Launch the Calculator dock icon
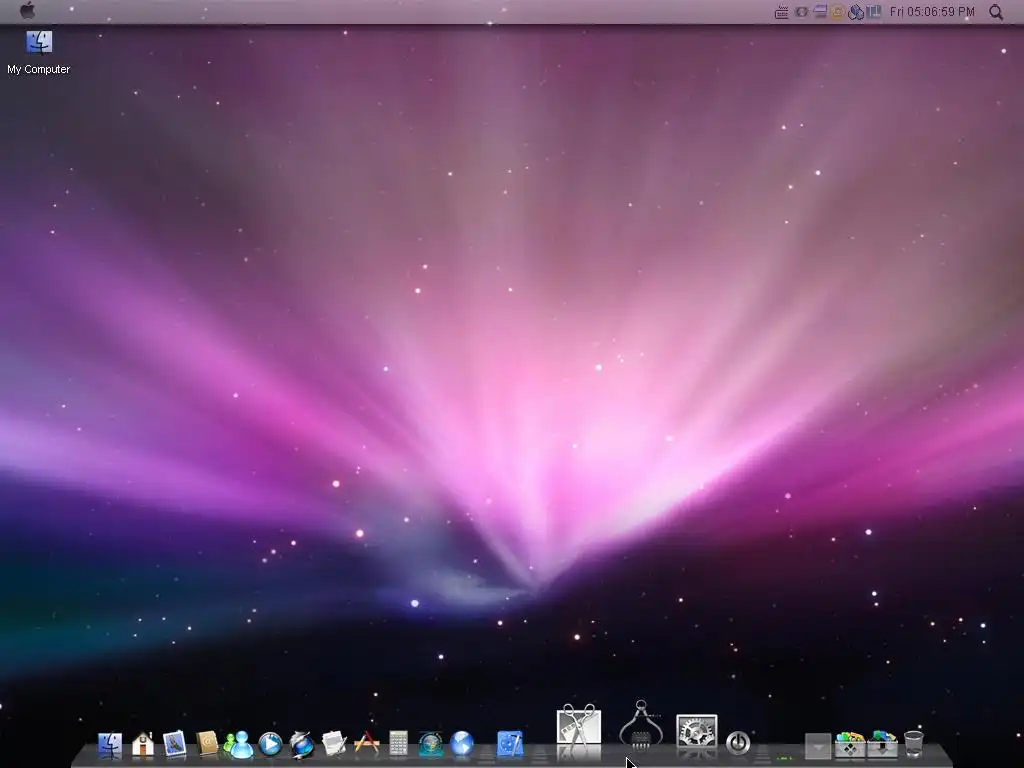The image size is (1024, 768). (398, 744)
